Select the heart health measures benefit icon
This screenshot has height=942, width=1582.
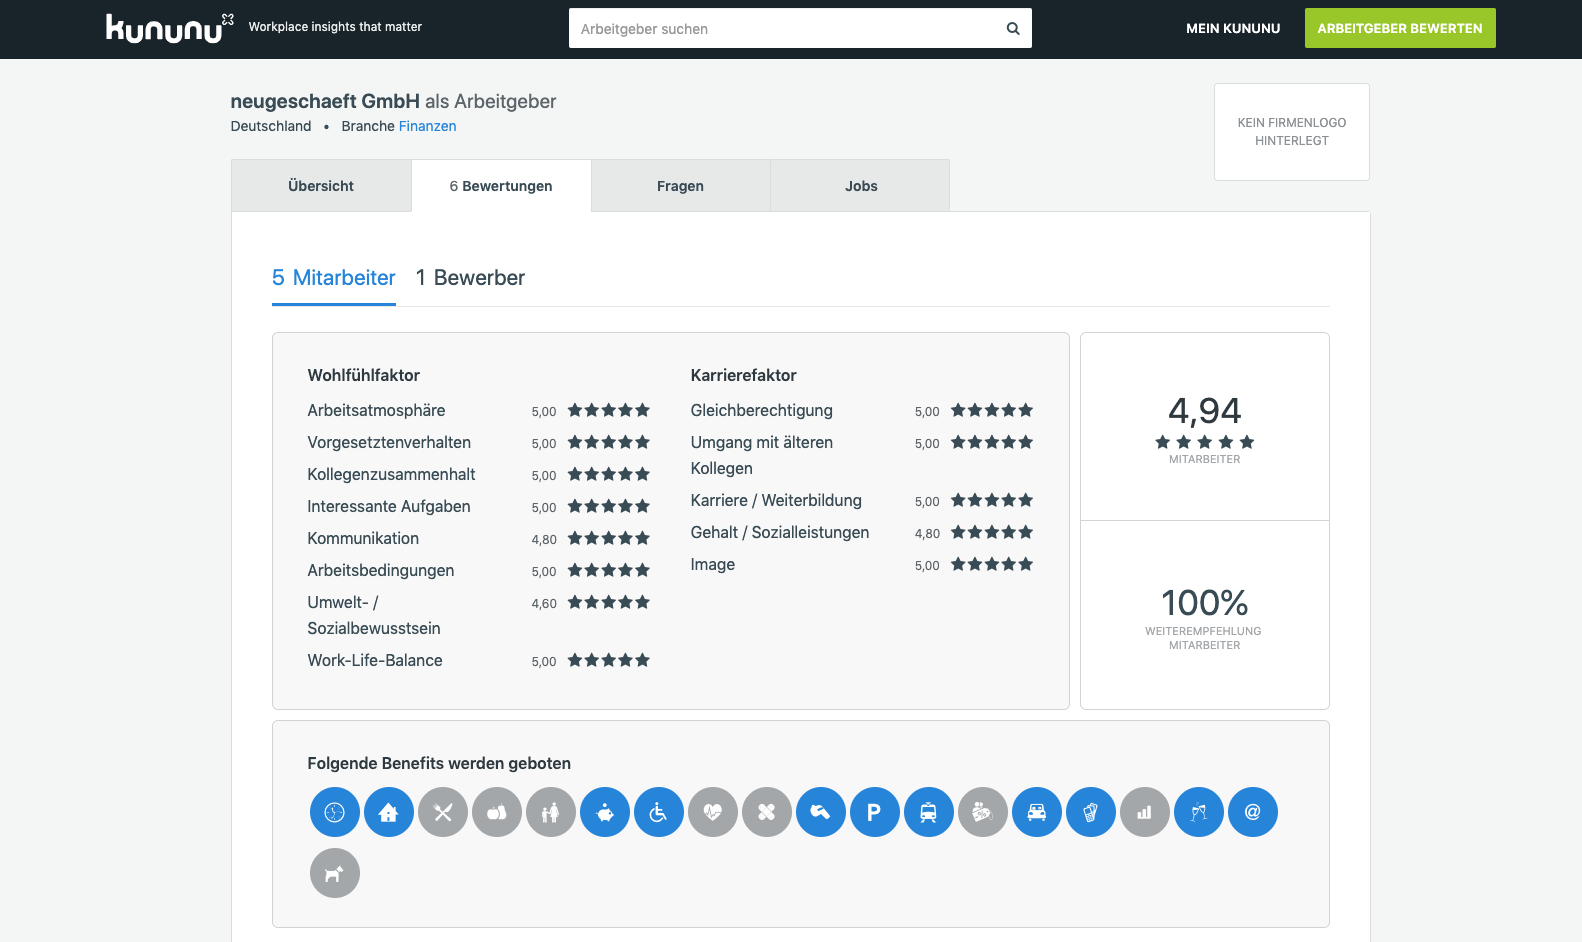[x=713, y=812]
